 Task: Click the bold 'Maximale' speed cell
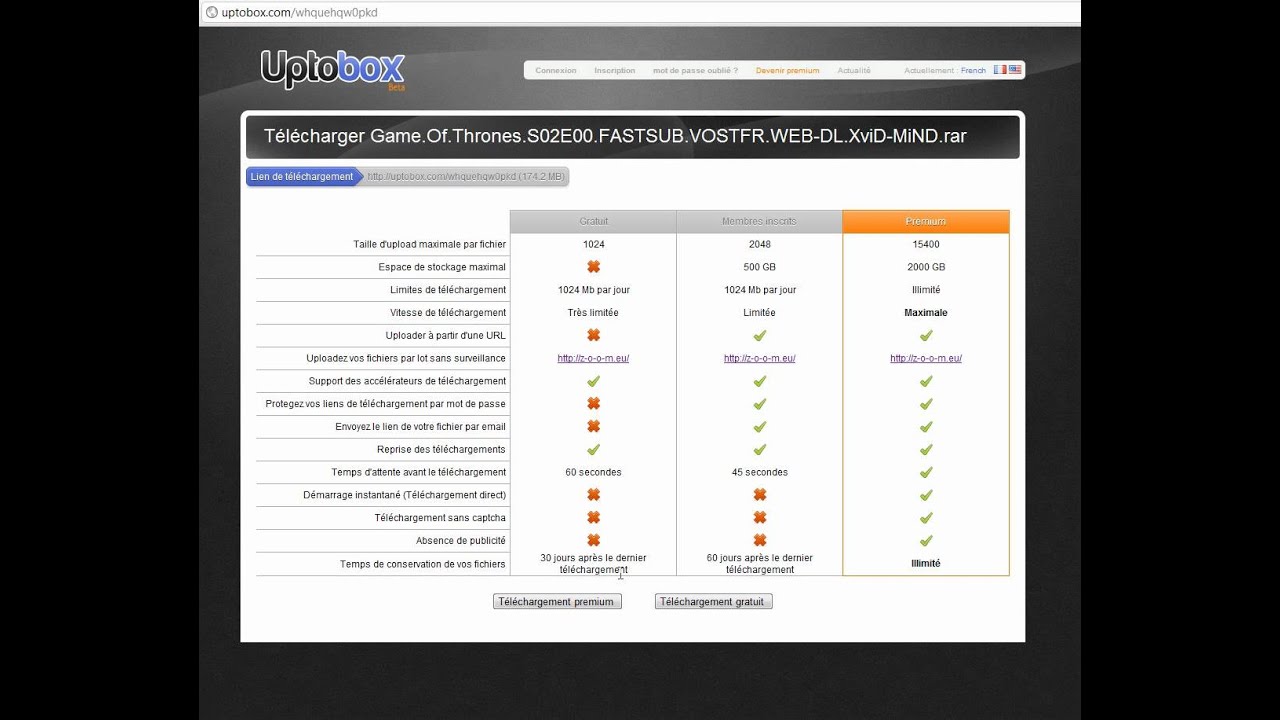(x=926, y=313)
